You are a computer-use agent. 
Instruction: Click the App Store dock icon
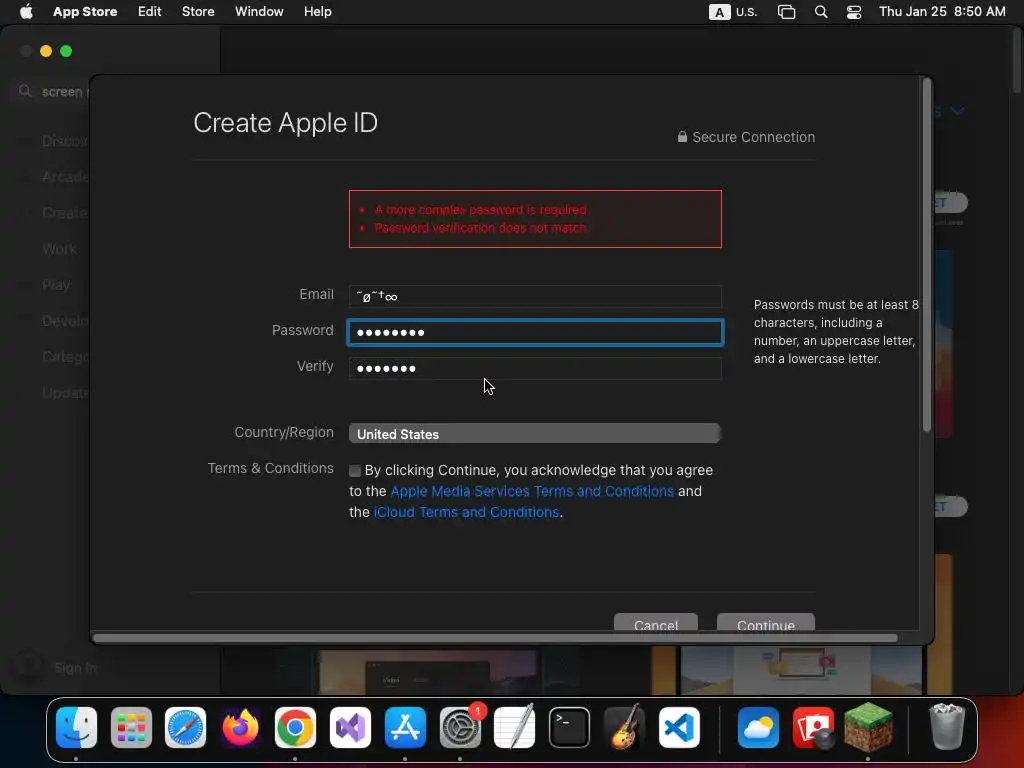405,727
